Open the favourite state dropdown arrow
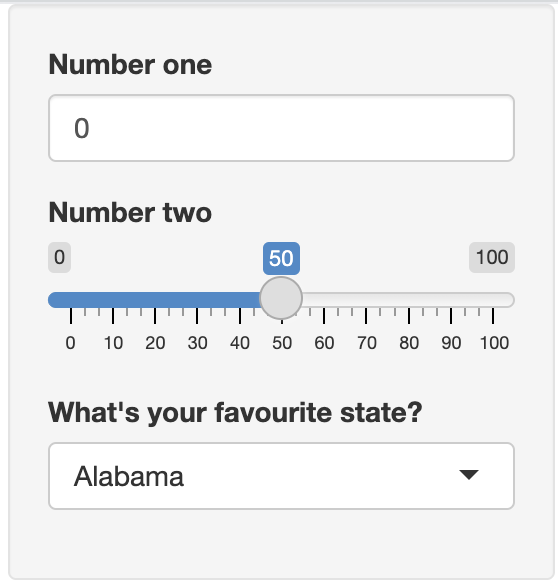The width and height of the screenshot is (558, 586). (x=469, y=475)
